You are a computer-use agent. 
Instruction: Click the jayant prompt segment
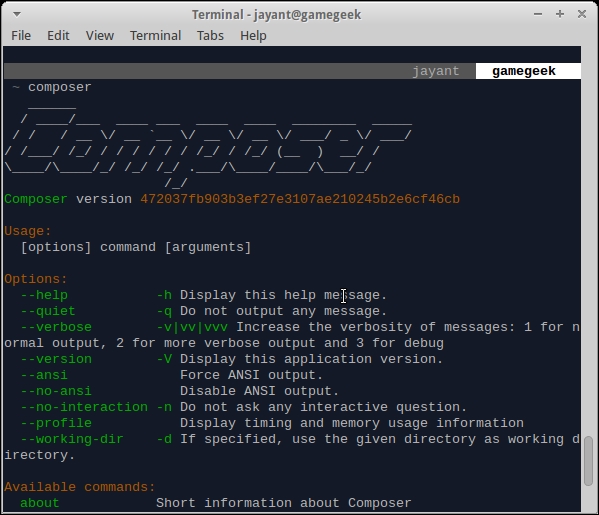click(x=435, y=71)
